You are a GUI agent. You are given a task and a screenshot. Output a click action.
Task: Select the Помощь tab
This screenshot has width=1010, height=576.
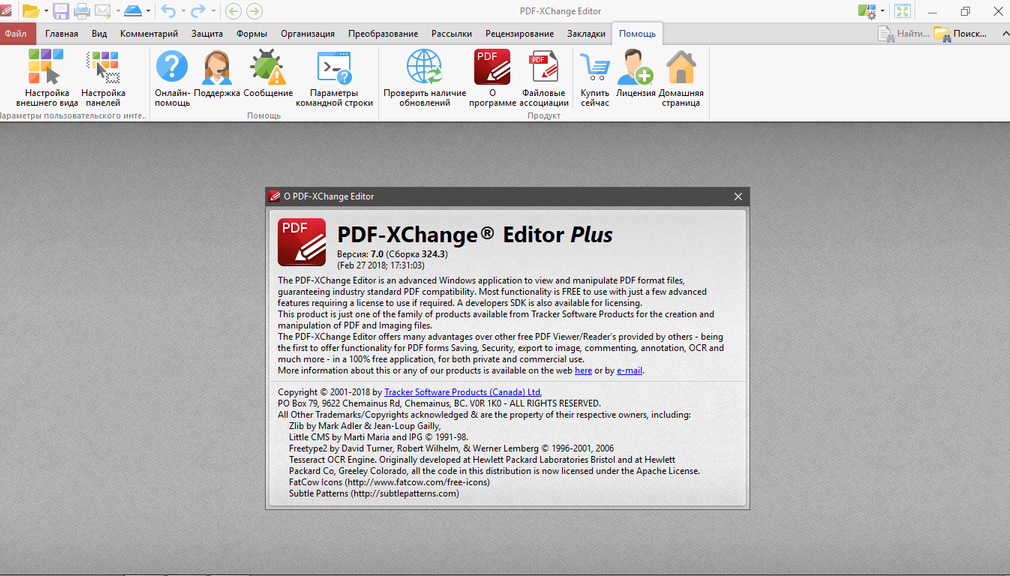(x=637, y=34)
